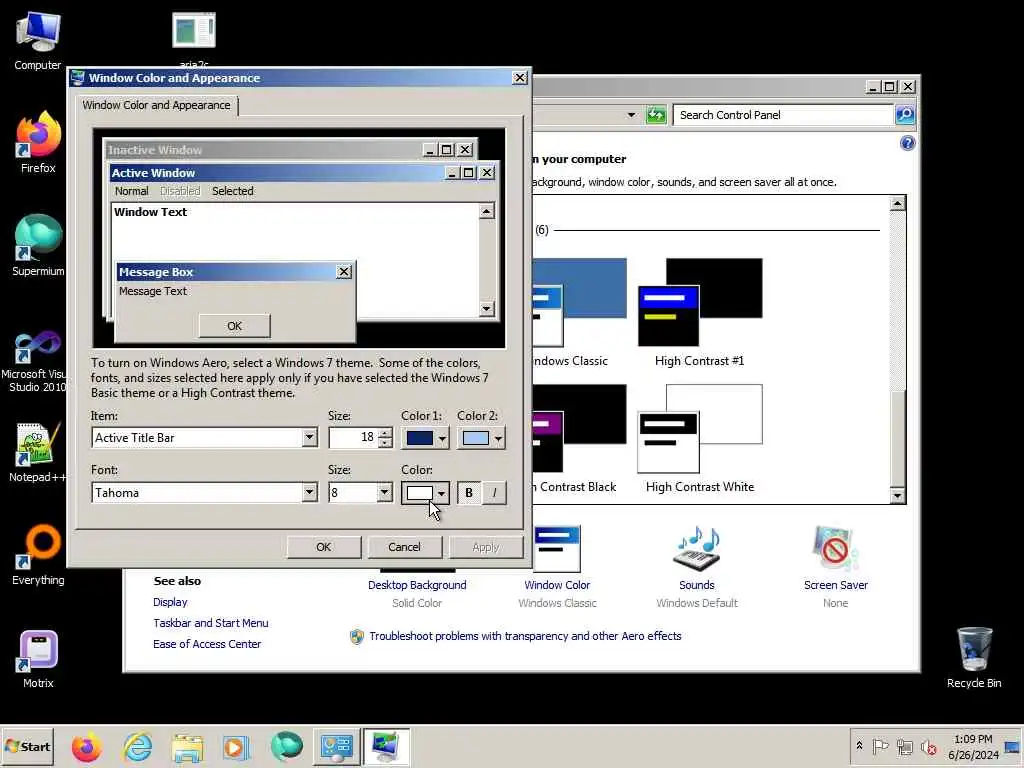The width and height of the screenshot is (1024, 768).
Task: Open Supermium from the taskbar
Action: point(287,747)
